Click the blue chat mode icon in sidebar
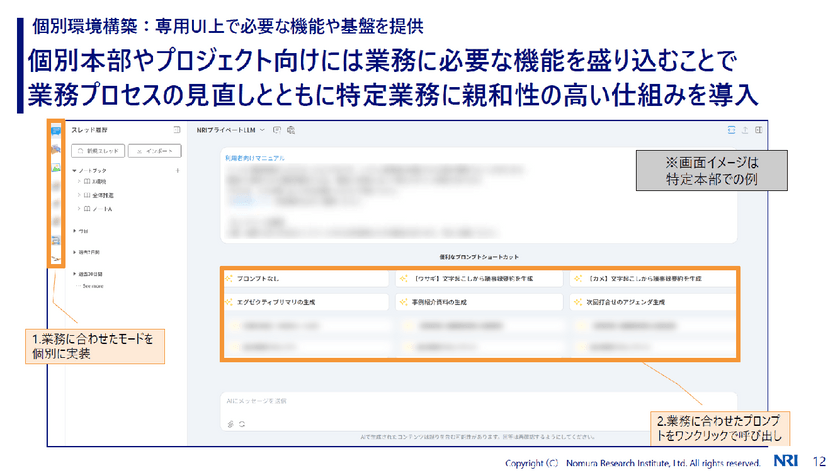This screenshot has height=472, width=840. click(x=57, y=131)
